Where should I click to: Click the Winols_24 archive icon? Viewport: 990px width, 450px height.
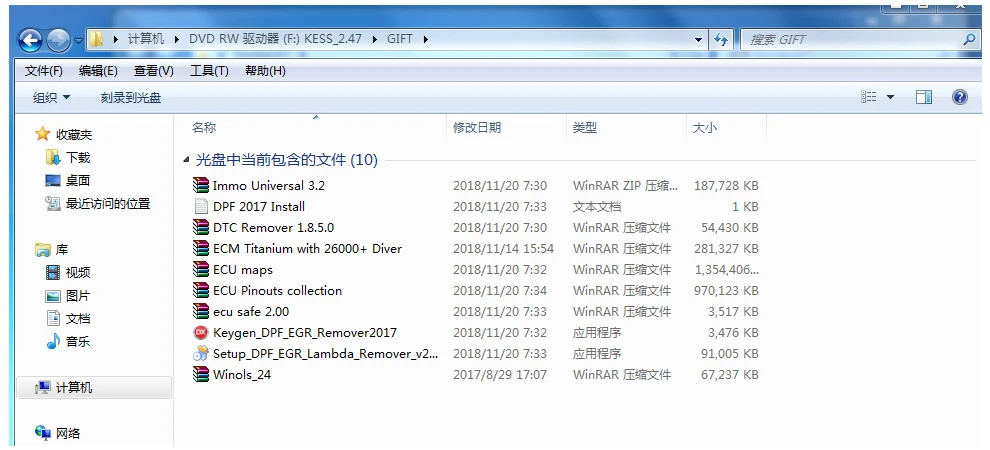pos(200,374)
